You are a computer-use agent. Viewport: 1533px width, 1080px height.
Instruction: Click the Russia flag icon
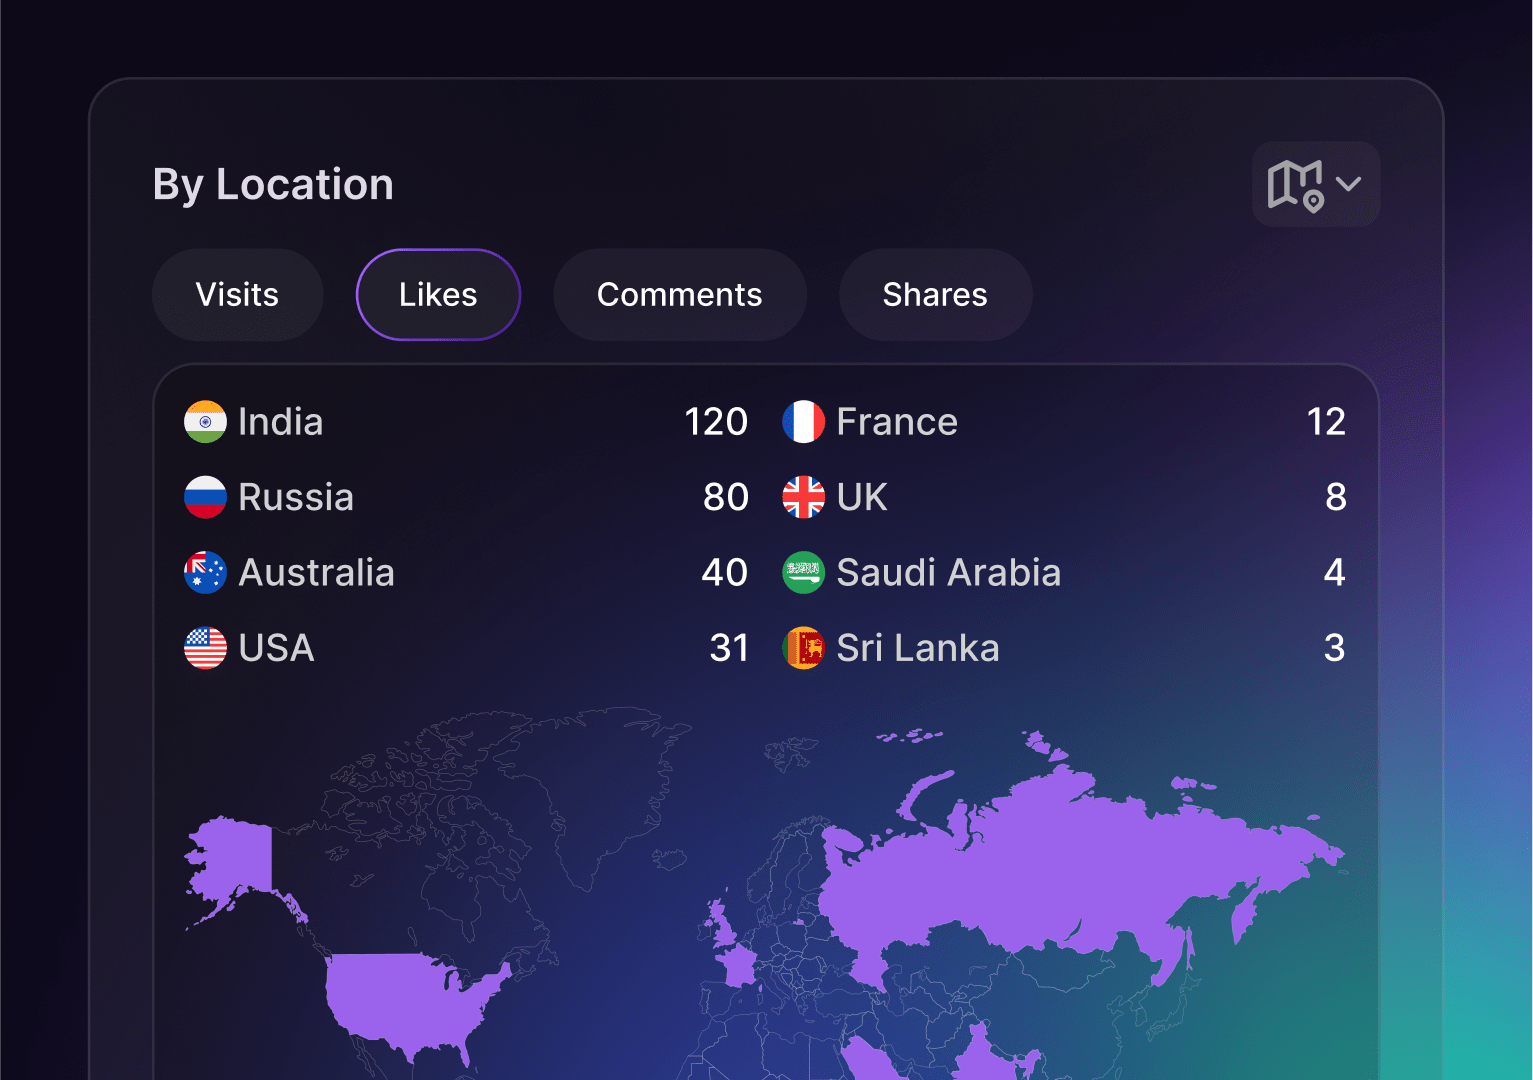pos(205,497)
